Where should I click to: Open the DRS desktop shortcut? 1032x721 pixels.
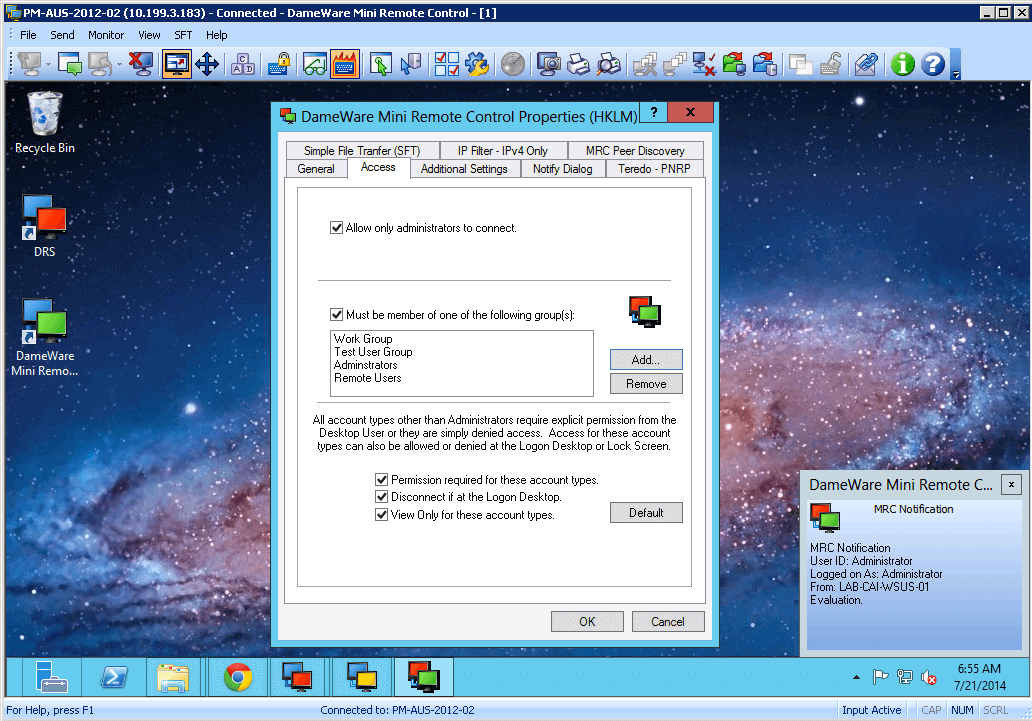(45, 225)
